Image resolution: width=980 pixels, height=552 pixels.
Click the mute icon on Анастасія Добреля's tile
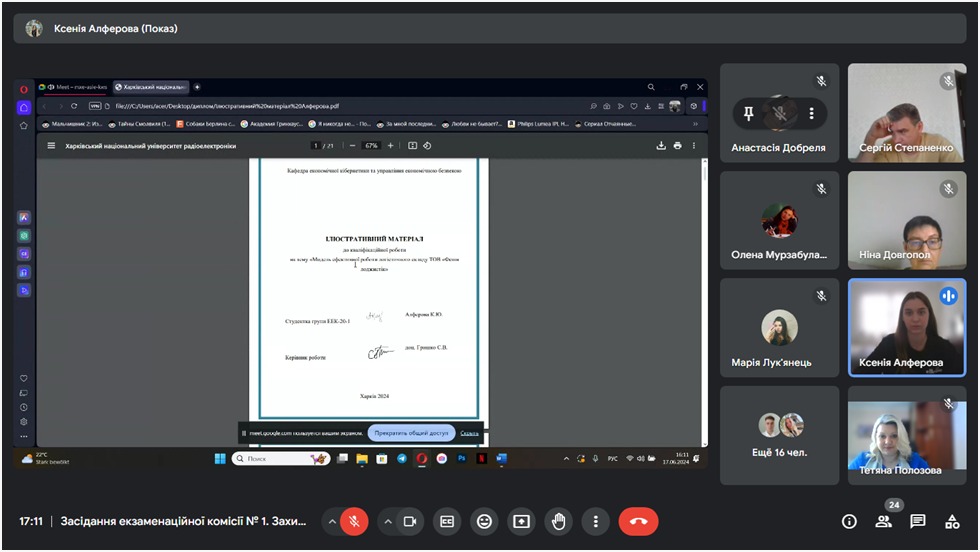(779, 114)
